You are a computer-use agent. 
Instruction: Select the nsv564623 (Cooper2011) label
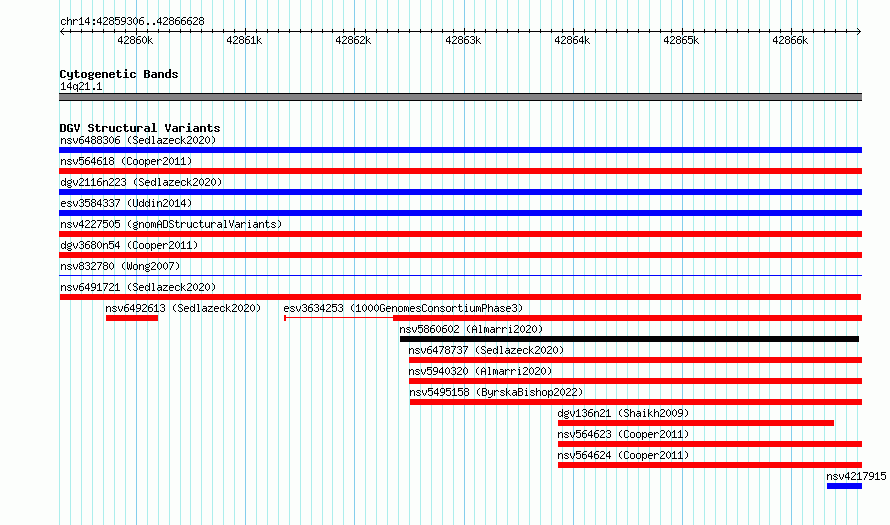pos(623,434)
